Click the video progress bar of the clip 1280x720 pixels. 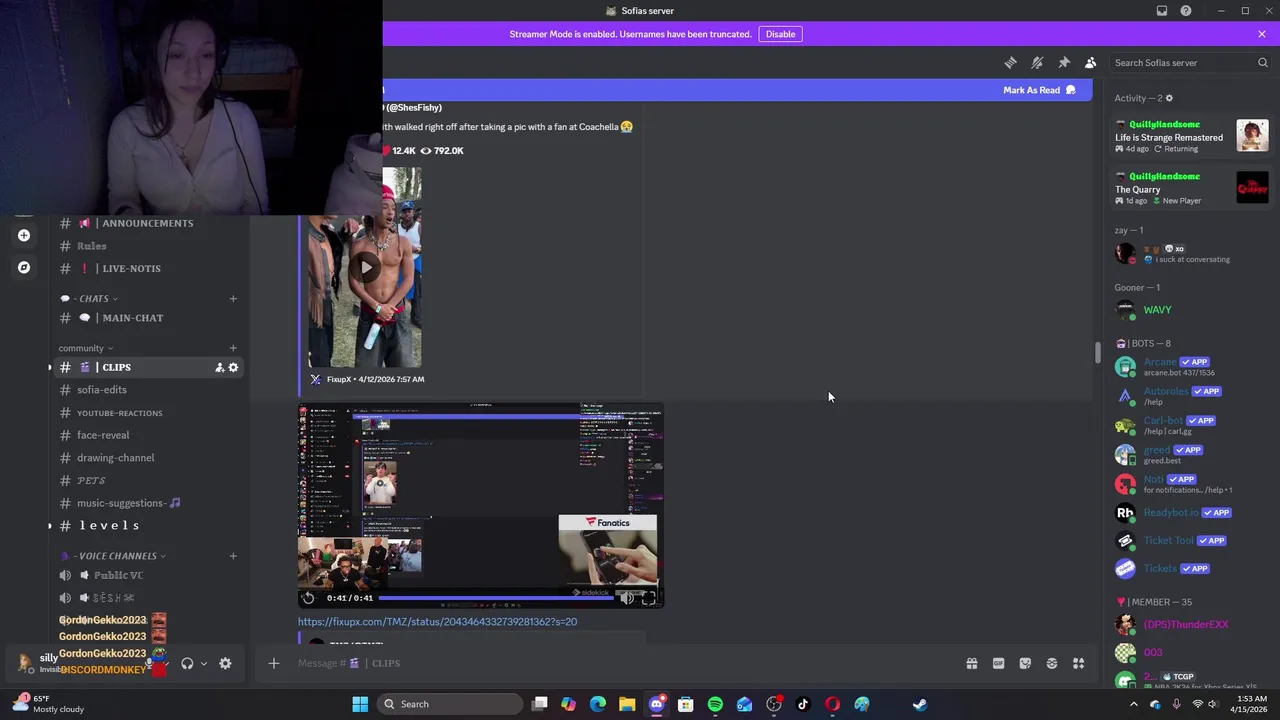coord(497,598)
